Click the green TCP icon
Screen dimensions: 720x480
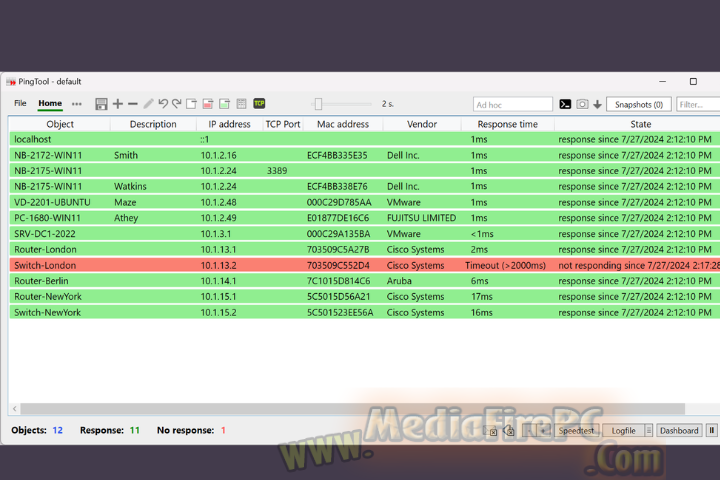(259, 103)
